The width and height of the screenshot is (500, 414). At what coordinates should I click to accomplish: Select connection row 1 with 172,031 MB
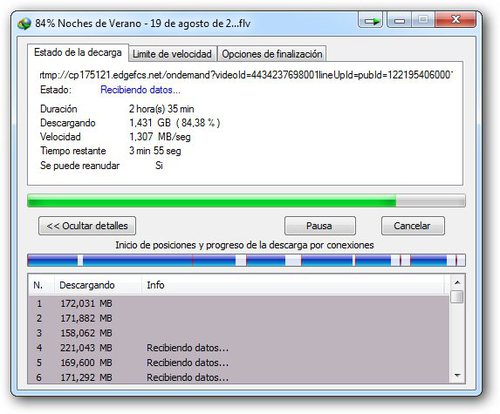pos(239,304)
